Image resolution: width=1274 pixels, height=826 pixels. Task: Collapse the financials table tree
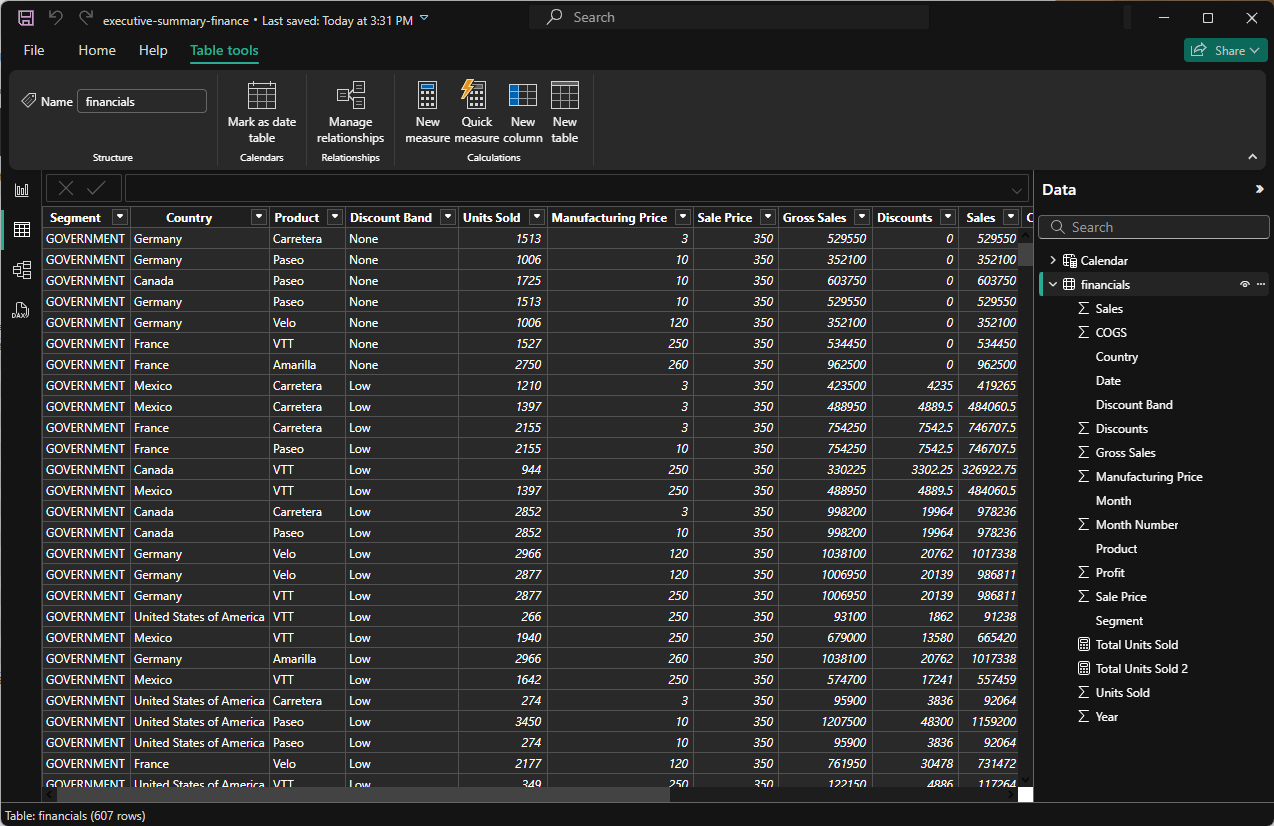click(1052, 285)
